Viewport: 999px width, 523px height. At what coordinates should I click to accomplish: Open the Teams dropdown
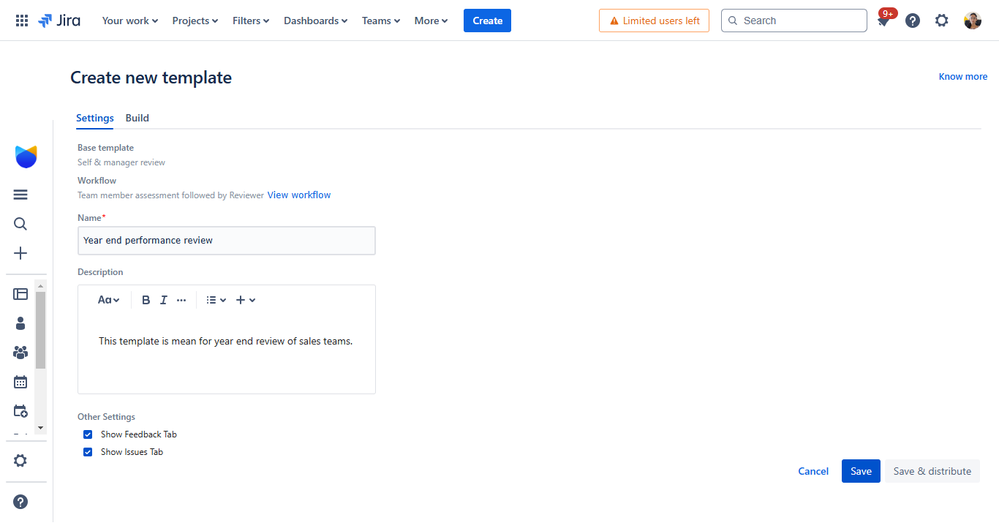click(x=381, y=20)
